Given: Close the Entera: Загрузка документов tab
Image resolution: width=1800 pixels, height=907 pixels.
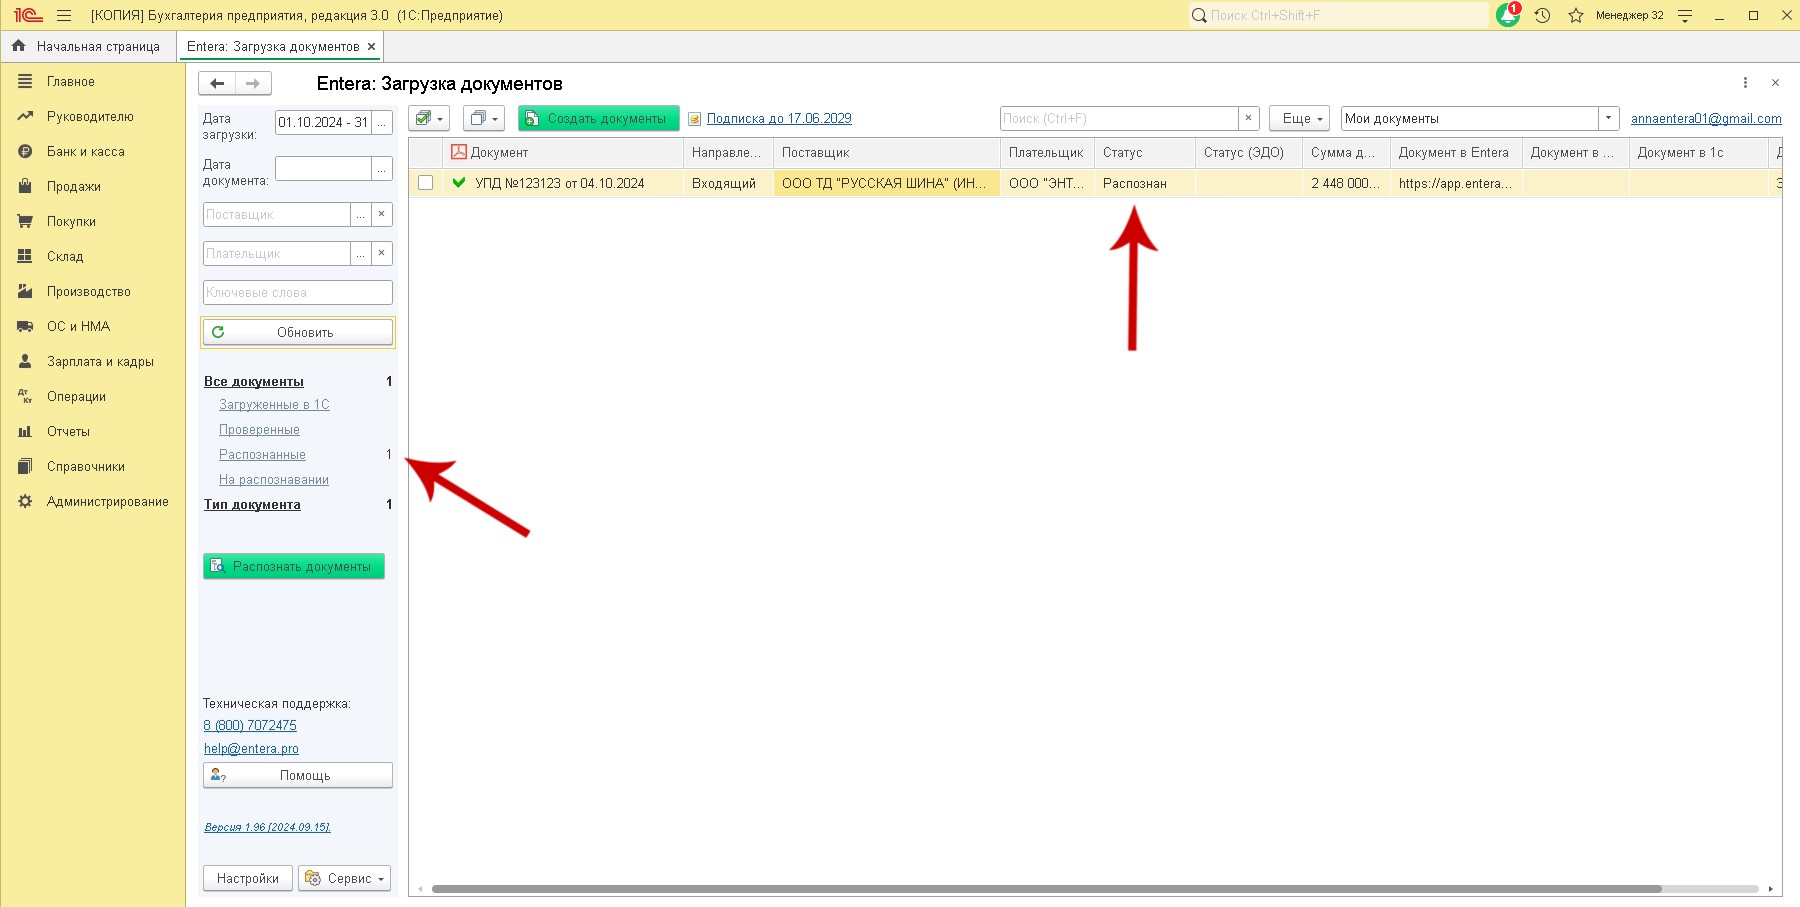Looking at the screenshot, I should (x=371, y=47).
